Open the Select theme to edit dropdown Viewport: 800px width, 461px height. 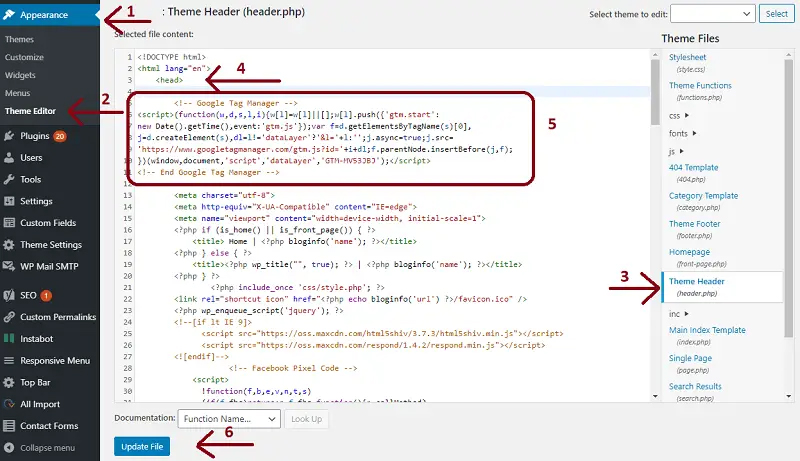point(712,14)
